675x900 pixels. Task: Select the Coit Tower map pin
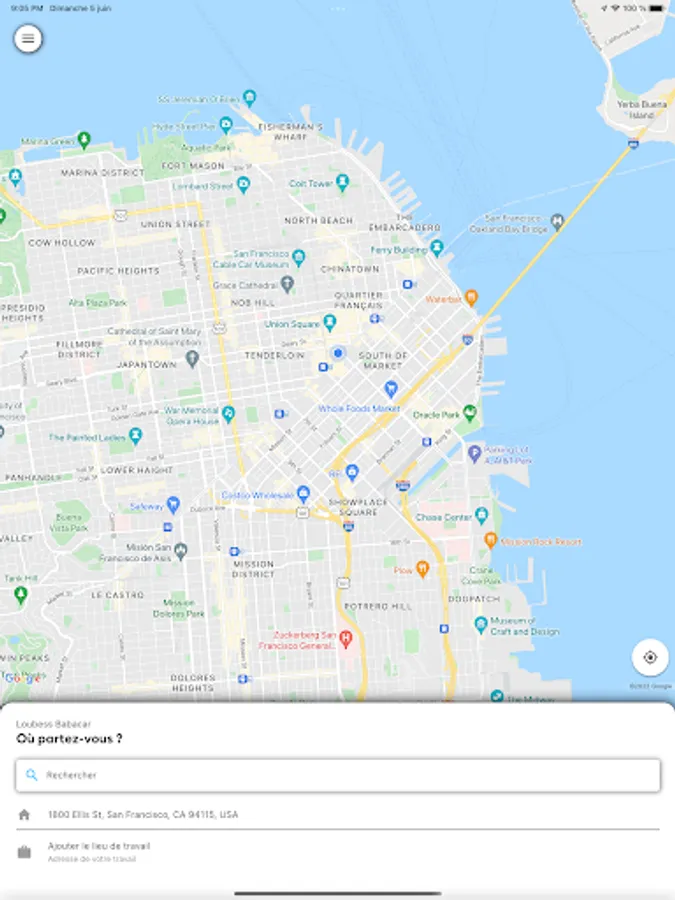(x=343, y=183)
